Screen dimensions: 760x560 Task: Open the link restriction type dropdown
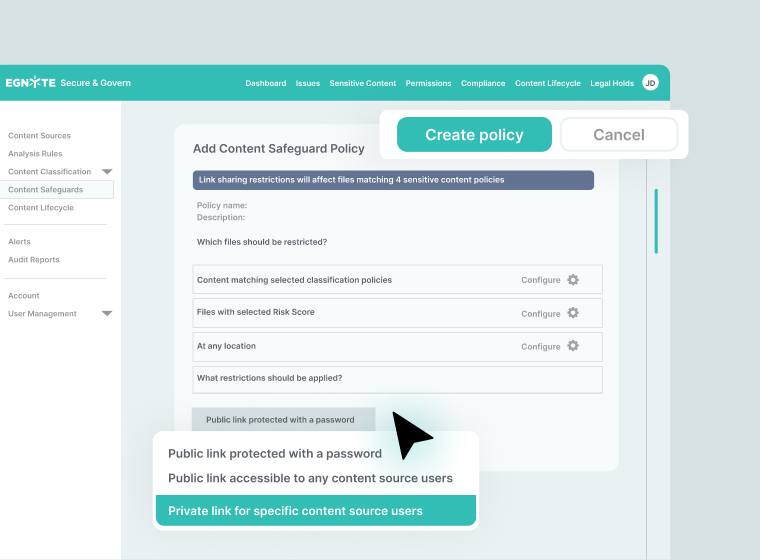(283, 420)
